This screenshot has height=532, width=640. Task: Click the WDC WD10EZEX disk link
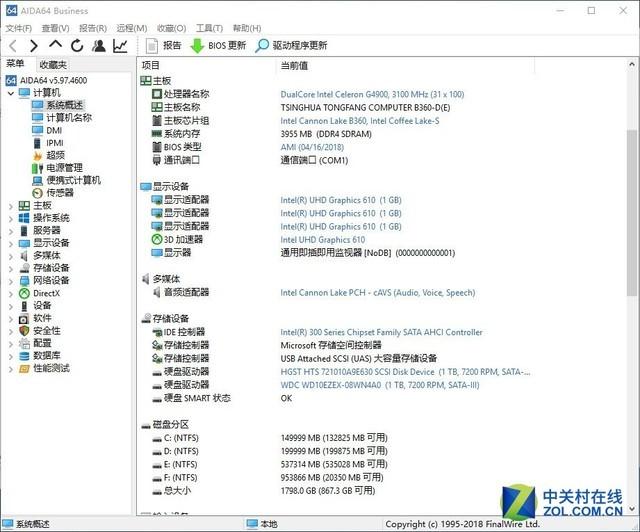(x=380, y=385)
